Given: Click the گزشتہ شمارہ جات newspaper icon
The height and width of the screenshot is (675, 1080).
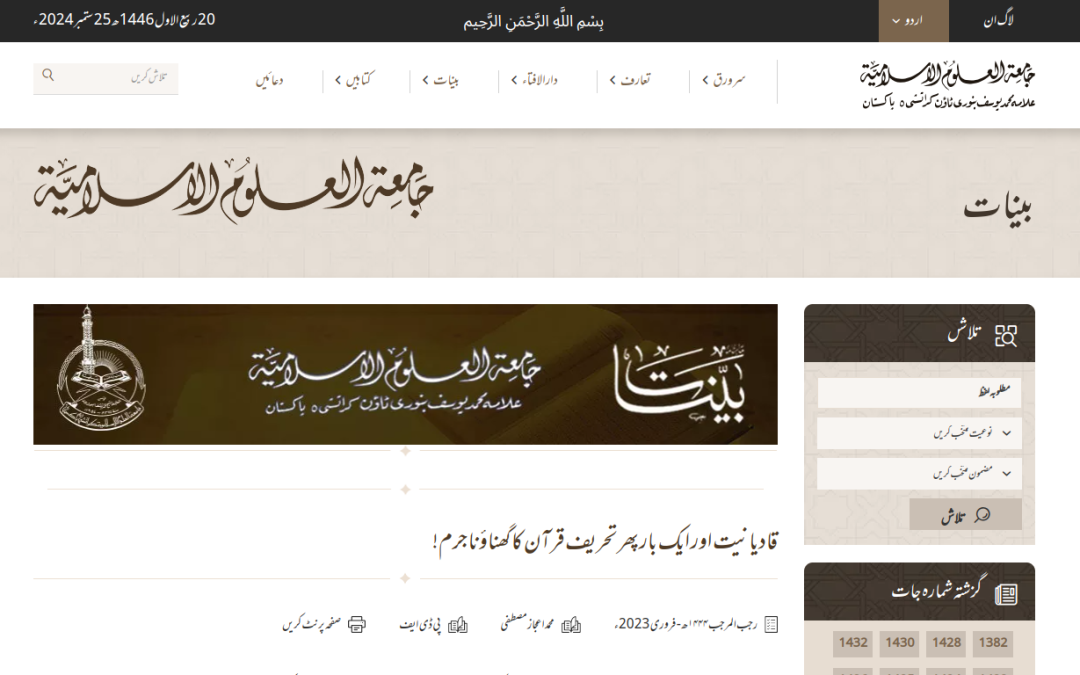Looking at the screenshot, I should (1006, 594).
